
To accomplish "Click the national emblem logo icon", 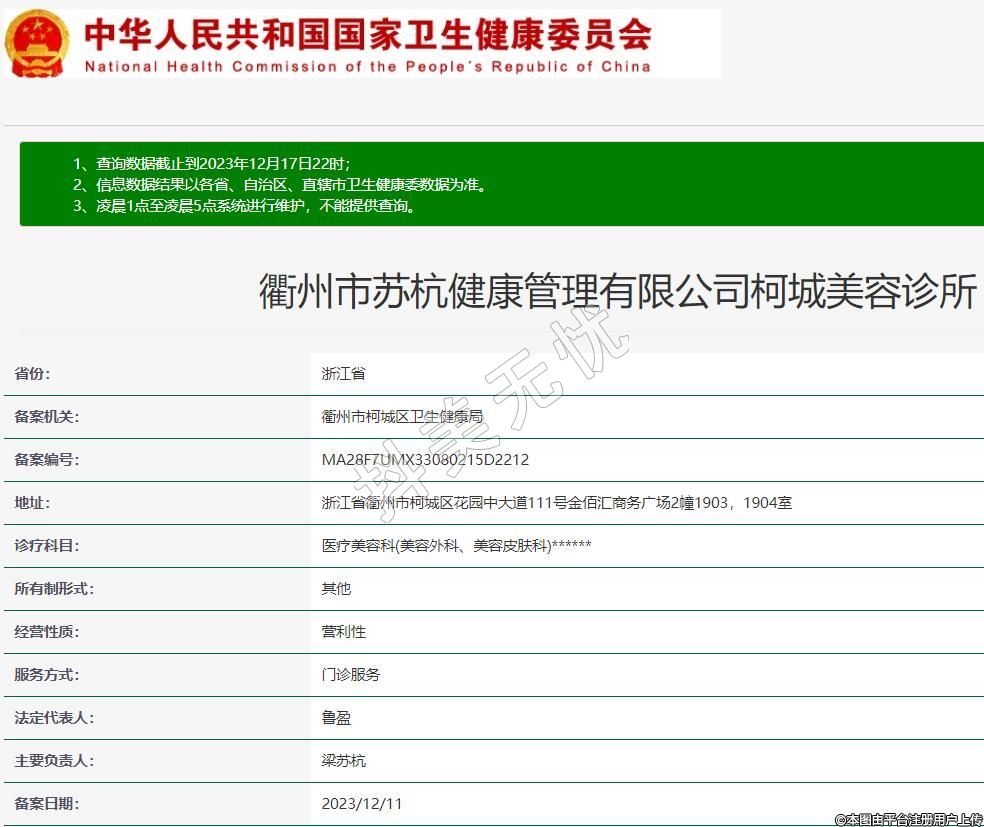I will pyautogui.click(x=38, y=43).
